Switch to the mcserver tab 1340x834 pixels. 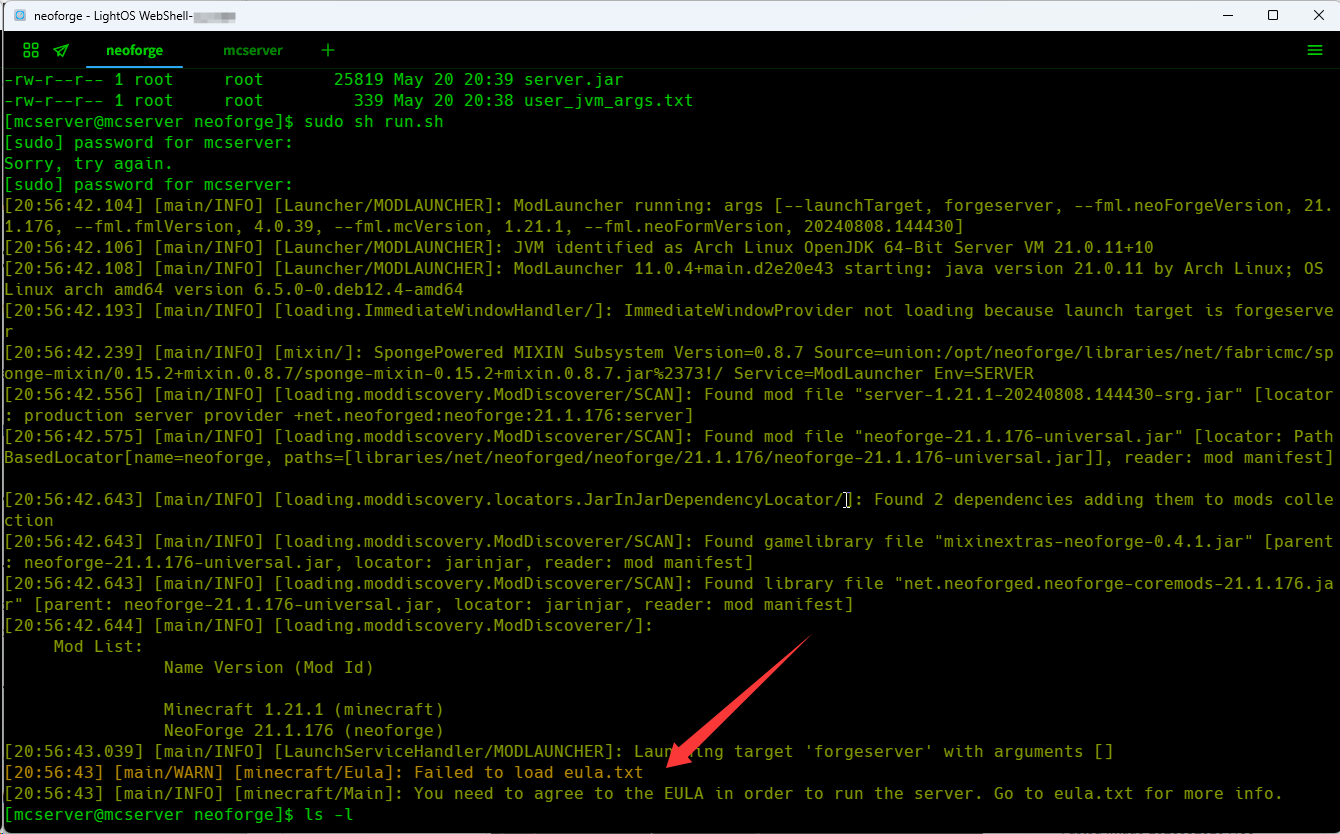253,50
